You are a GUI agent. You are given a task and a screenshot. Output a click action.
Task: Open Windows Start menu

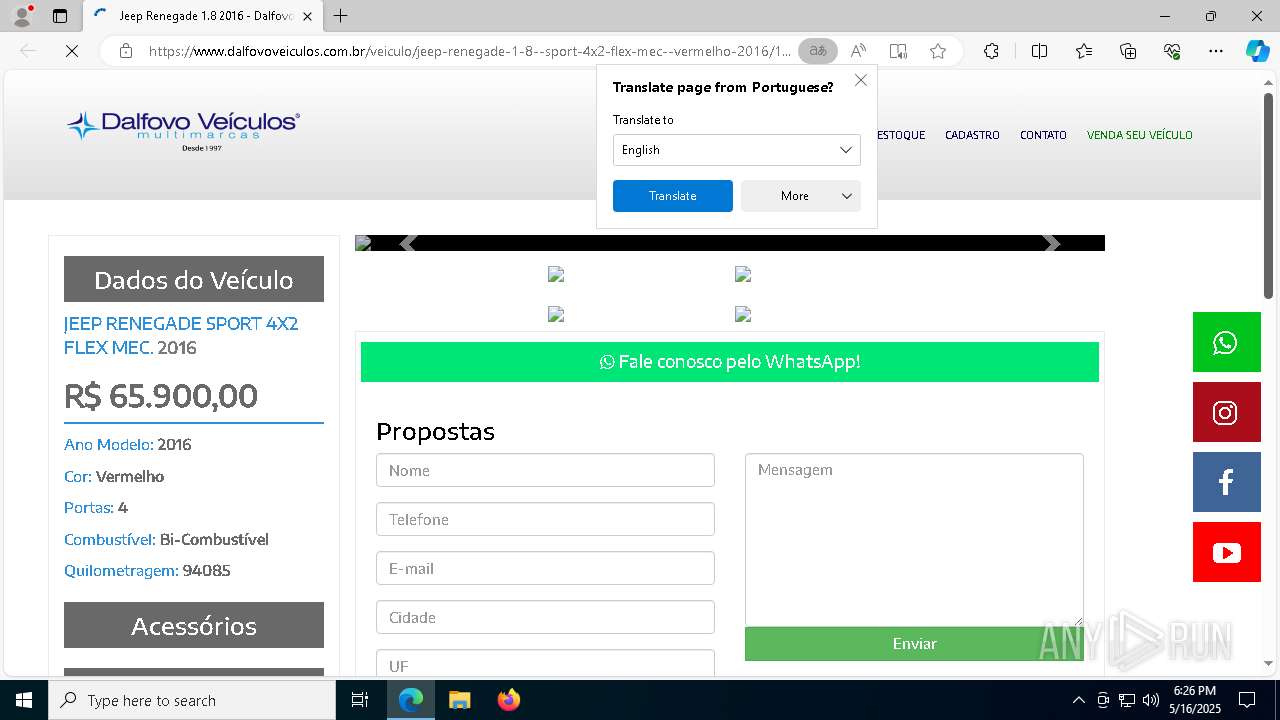click(x=24, y=700)
